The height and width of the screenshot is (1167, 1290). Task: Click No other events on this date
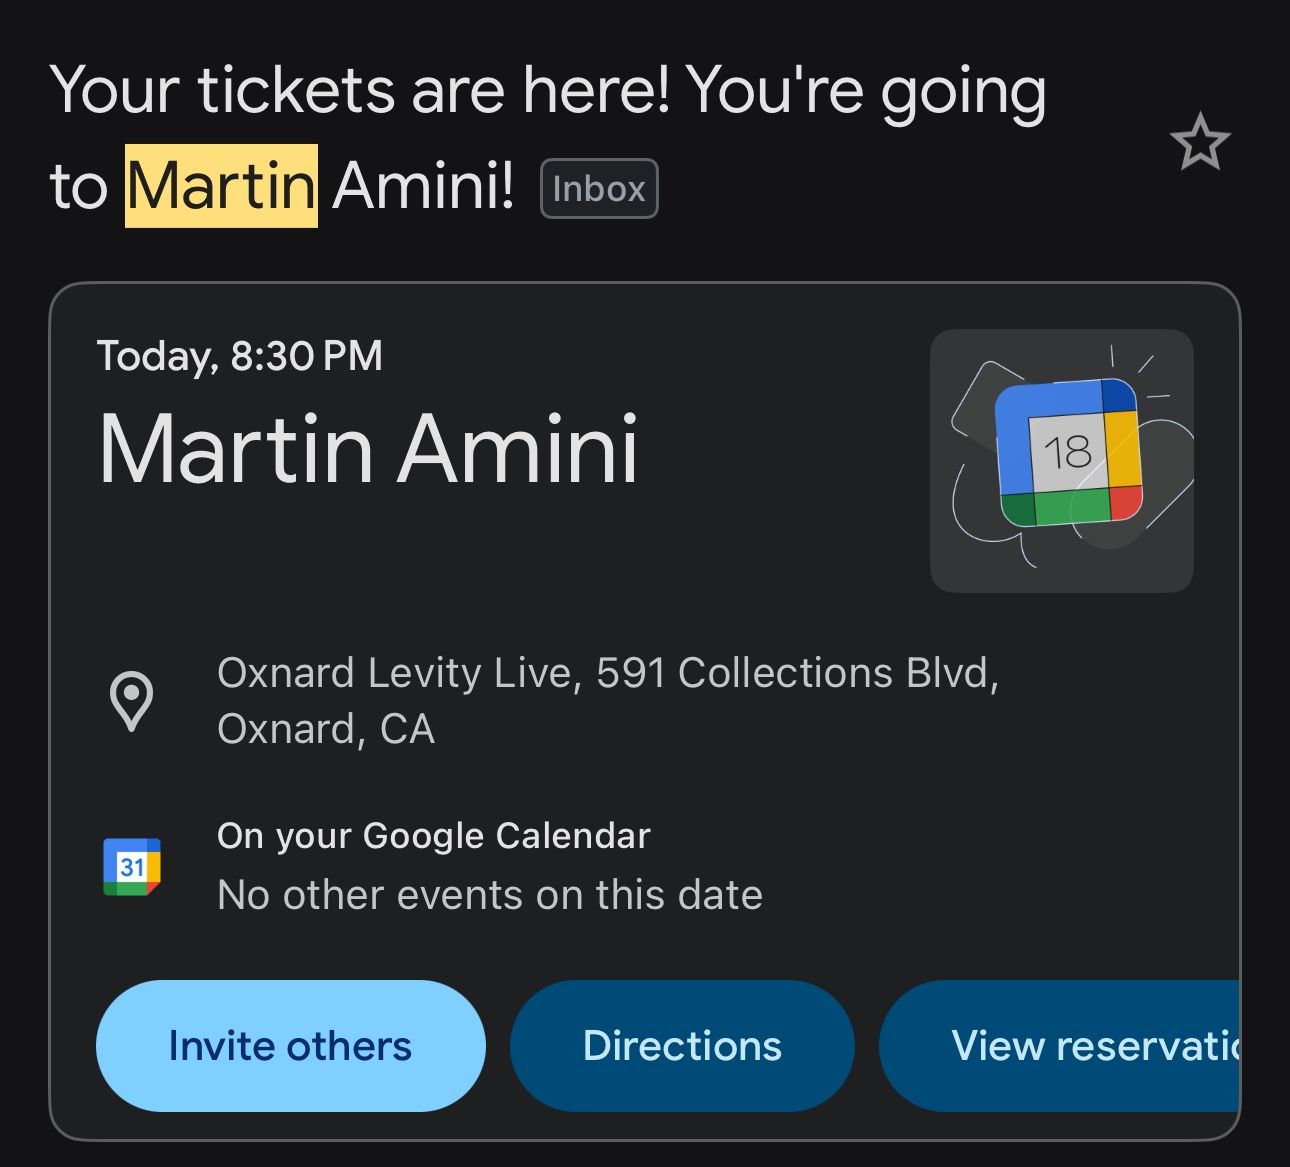(x=490, y=894)
